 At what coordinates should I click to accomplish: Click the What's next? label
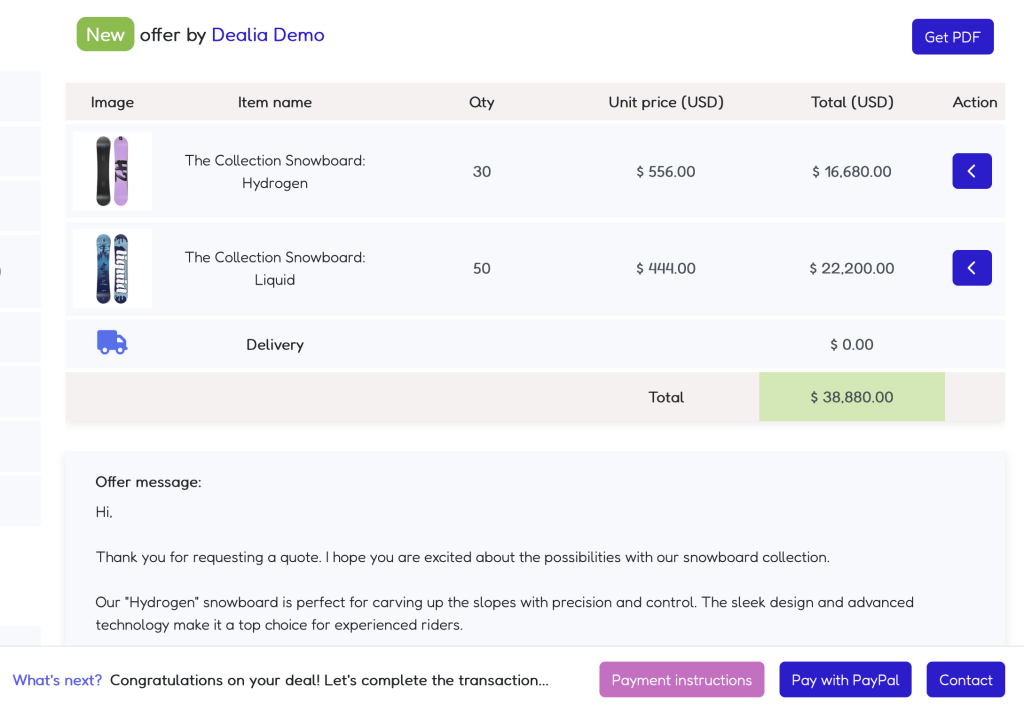[57, 680]
